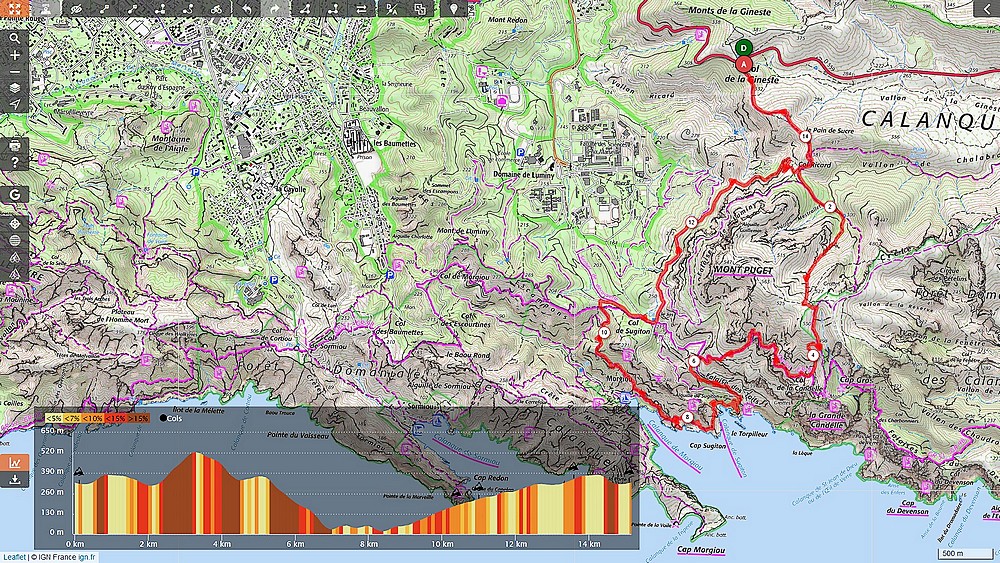
Task: Zoom out with the minus button
Action: pos(15,71)
